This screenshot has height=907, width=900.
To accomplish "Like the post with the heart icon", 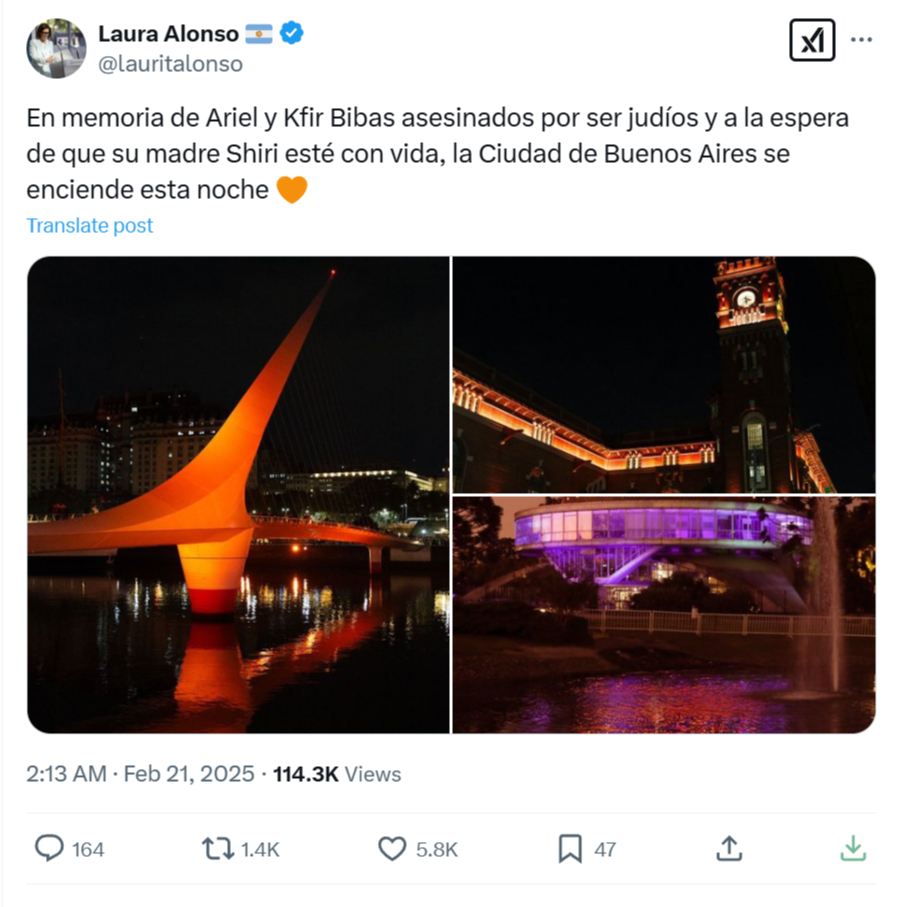I will click(x=392, y=849).
